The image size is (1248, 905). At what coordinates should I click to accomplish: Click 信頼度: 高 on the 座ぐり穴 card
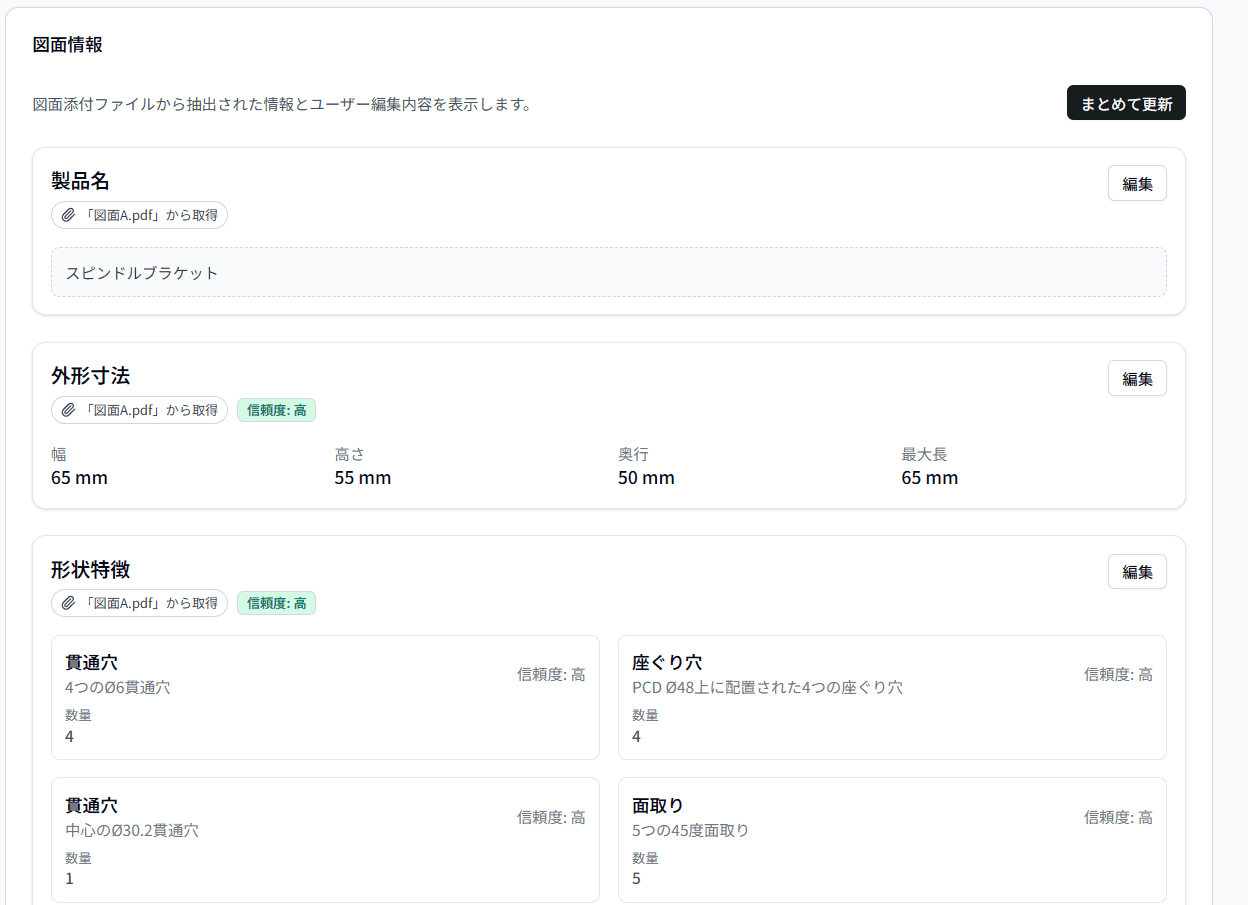click(1119, 674)
